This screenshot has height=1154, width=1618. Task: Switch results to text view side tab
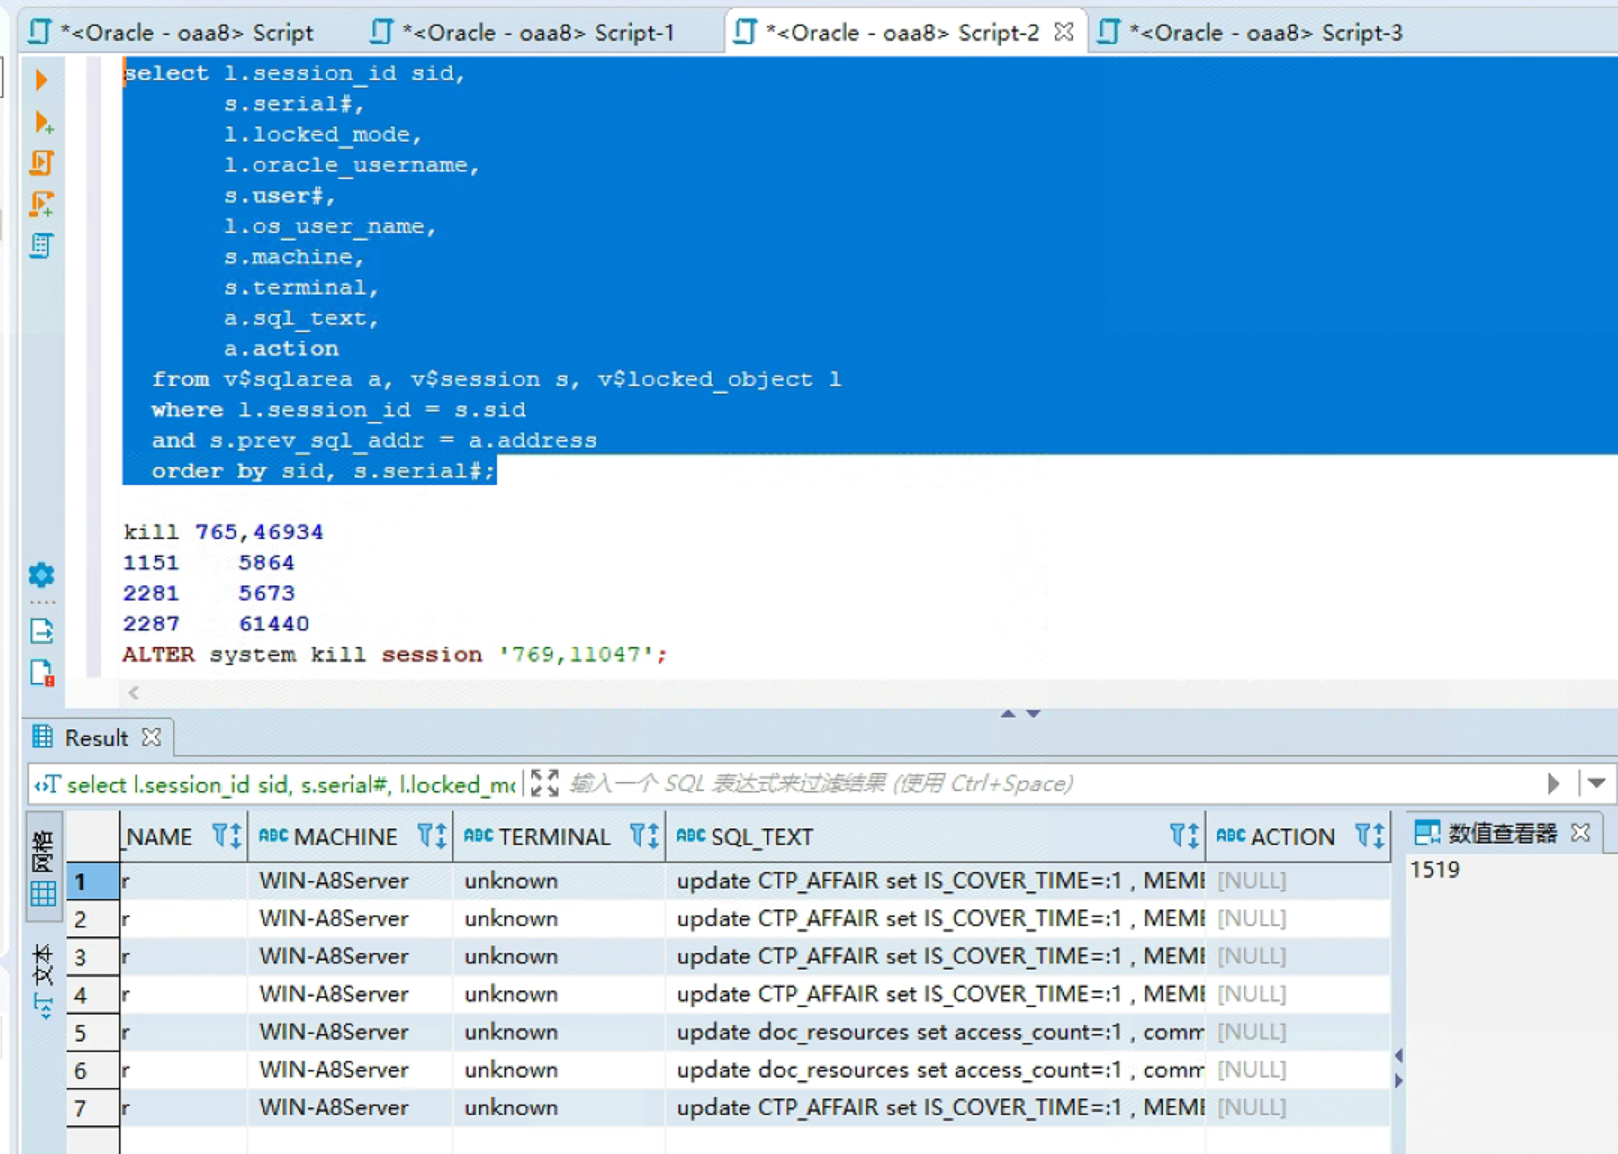[43, 981]
